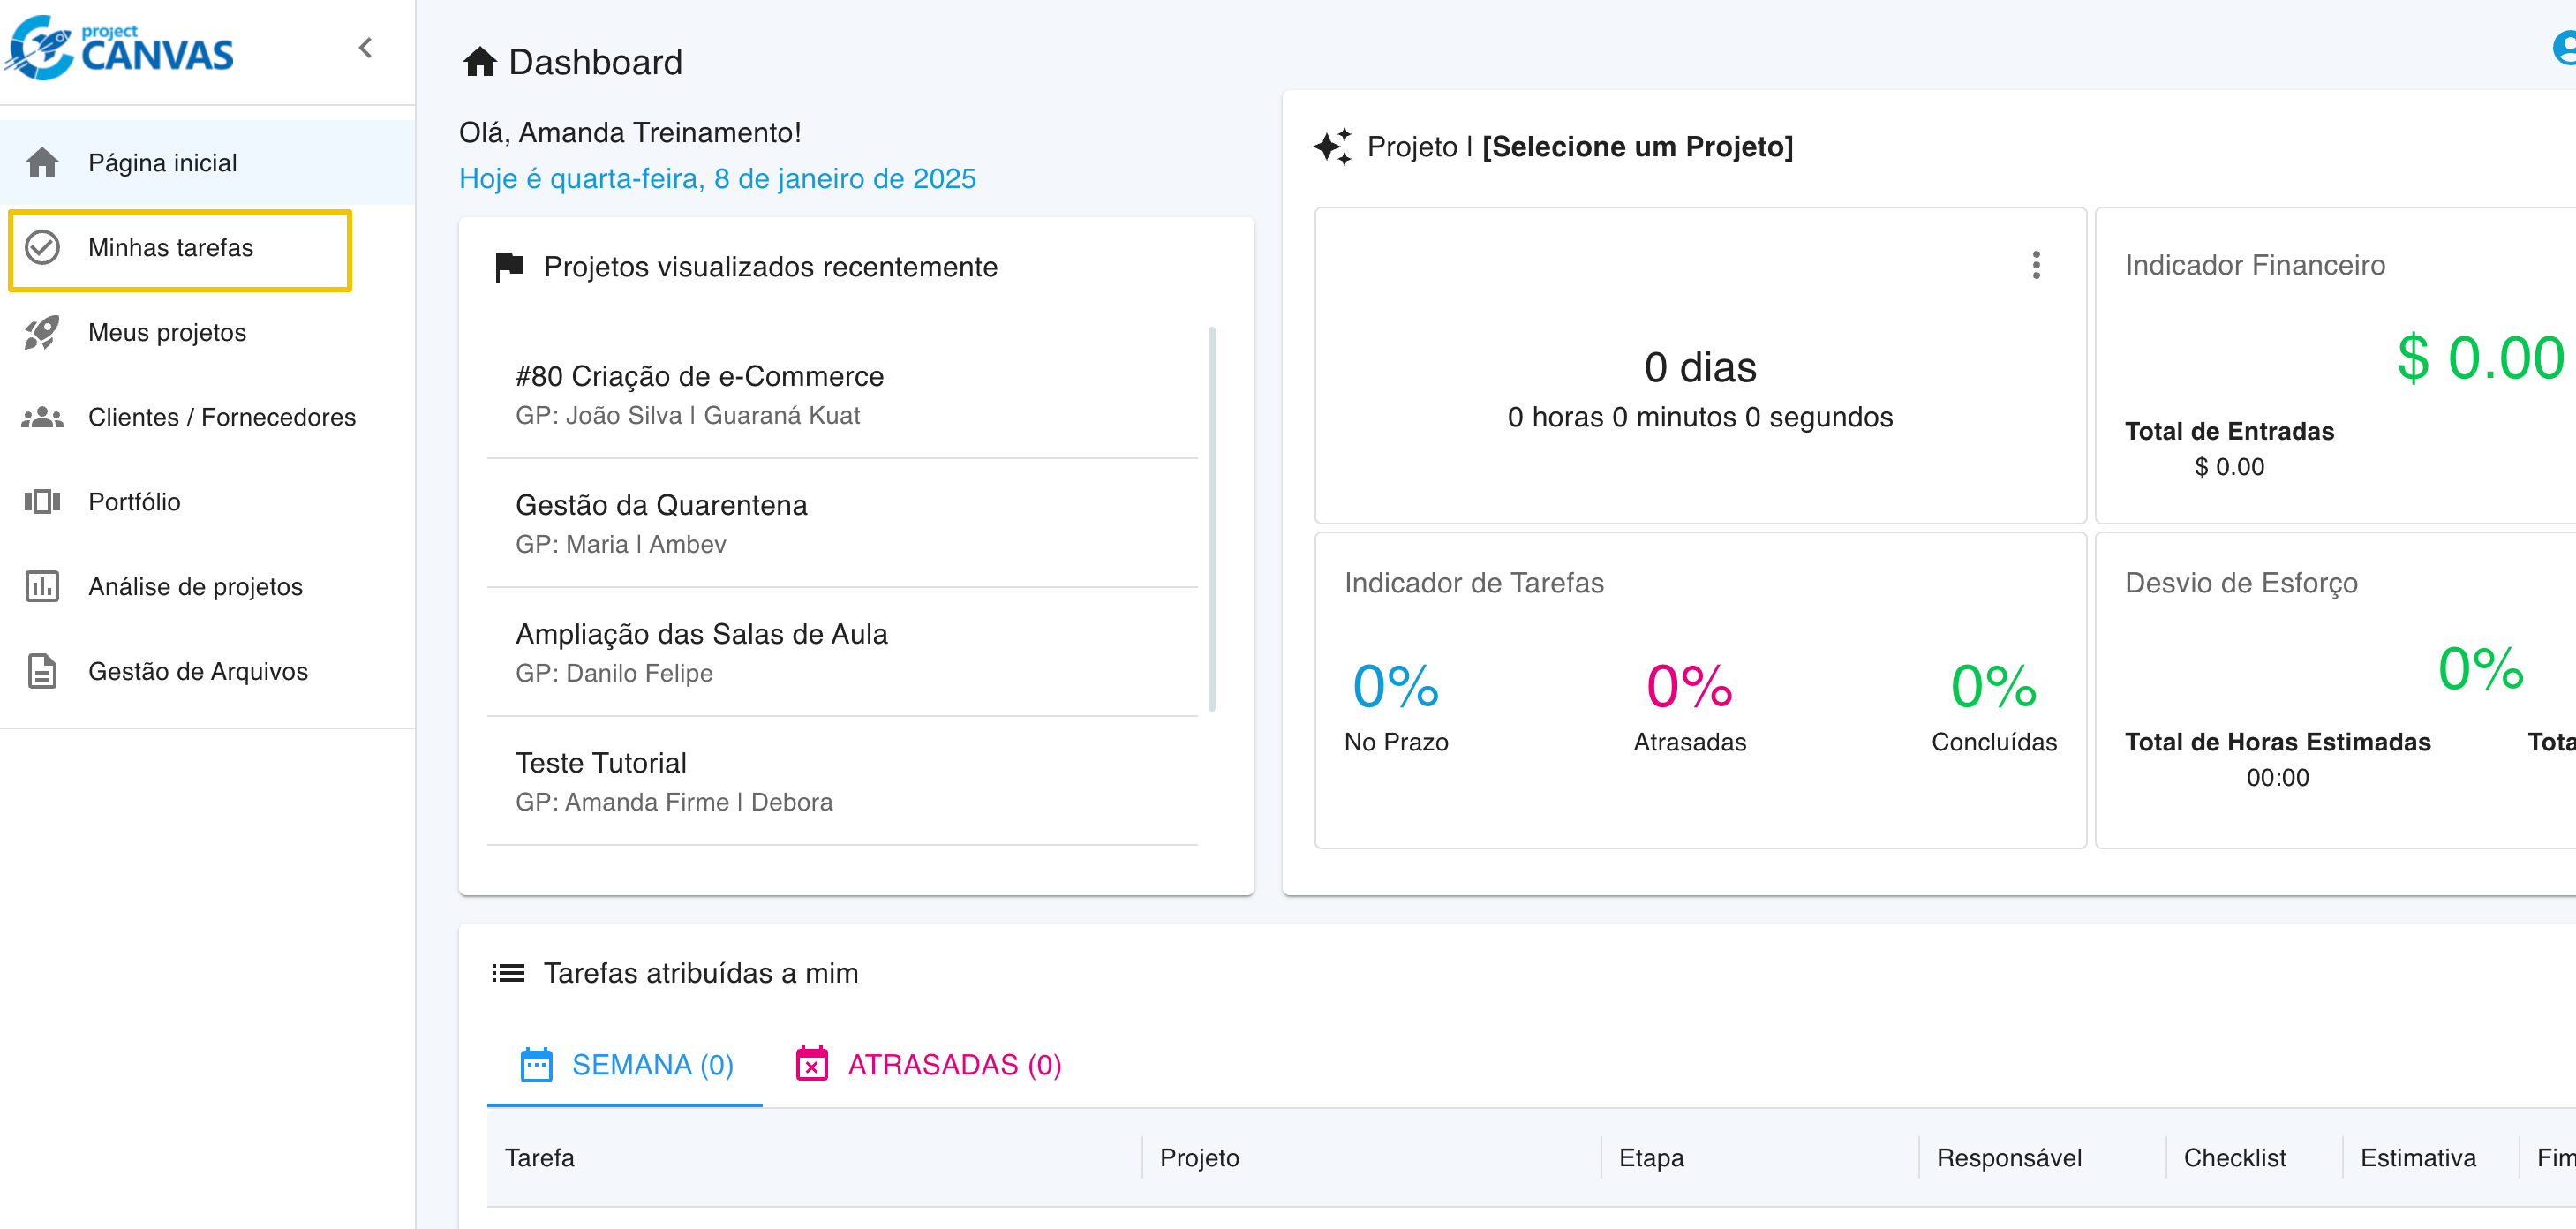Click the recent projects list scrollbar
Image resolution: width=2576 pixels, height=1229 pixels.
coord(1211,518)
